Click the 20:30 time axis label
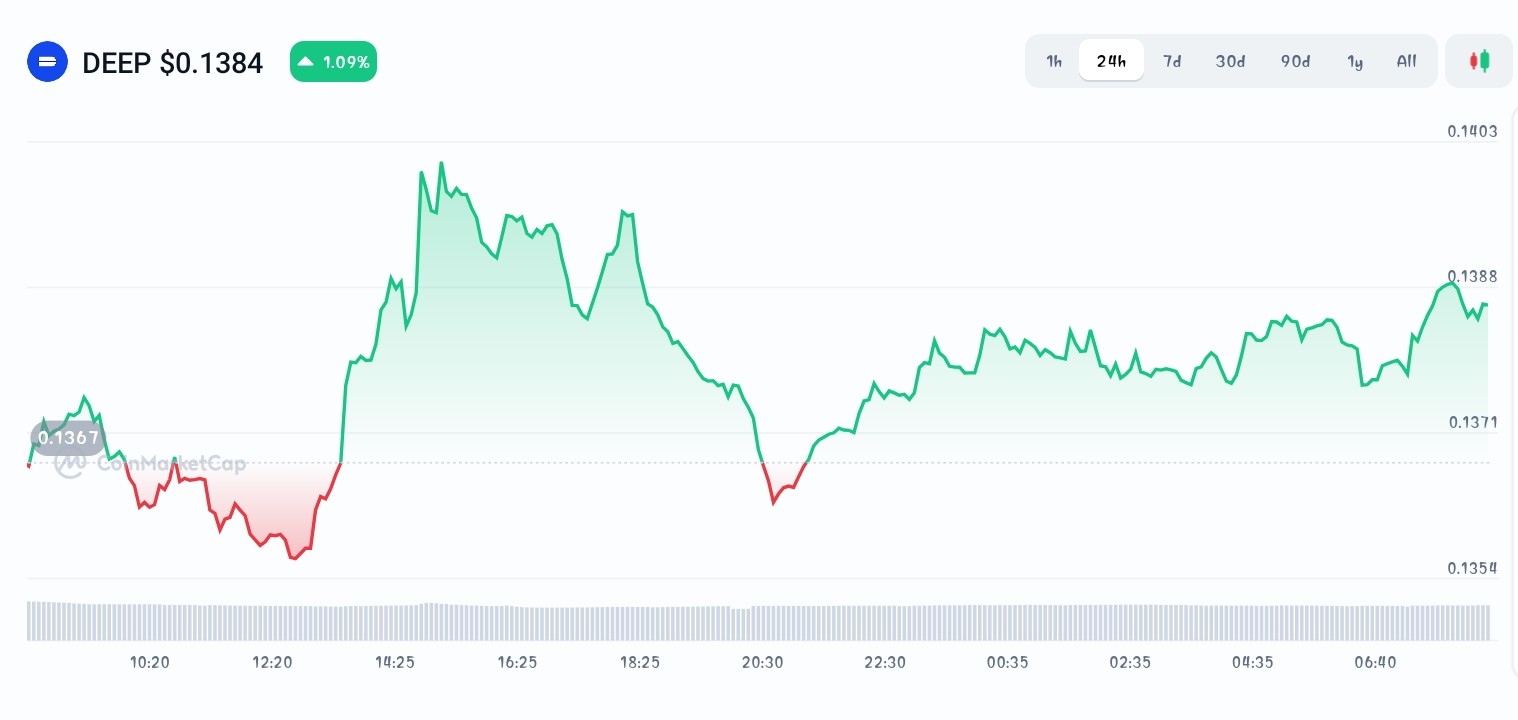Viewport: 1518px width, 720px height. (x=762, y=662)
